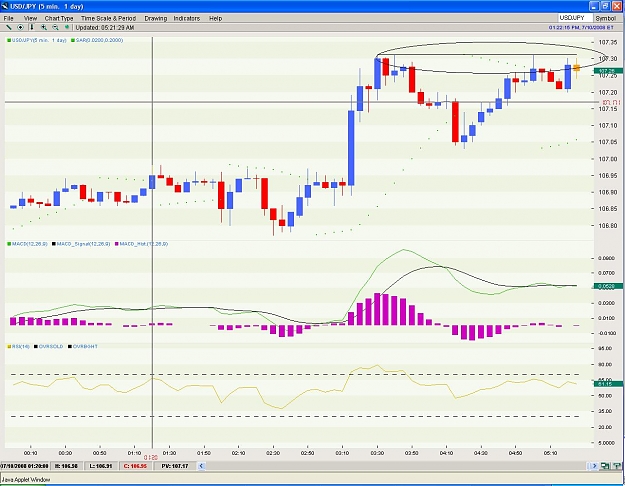Viewport: 625px width, 486px height.
Task: Click the 03:10 time axis label
Action: [342, 453]
